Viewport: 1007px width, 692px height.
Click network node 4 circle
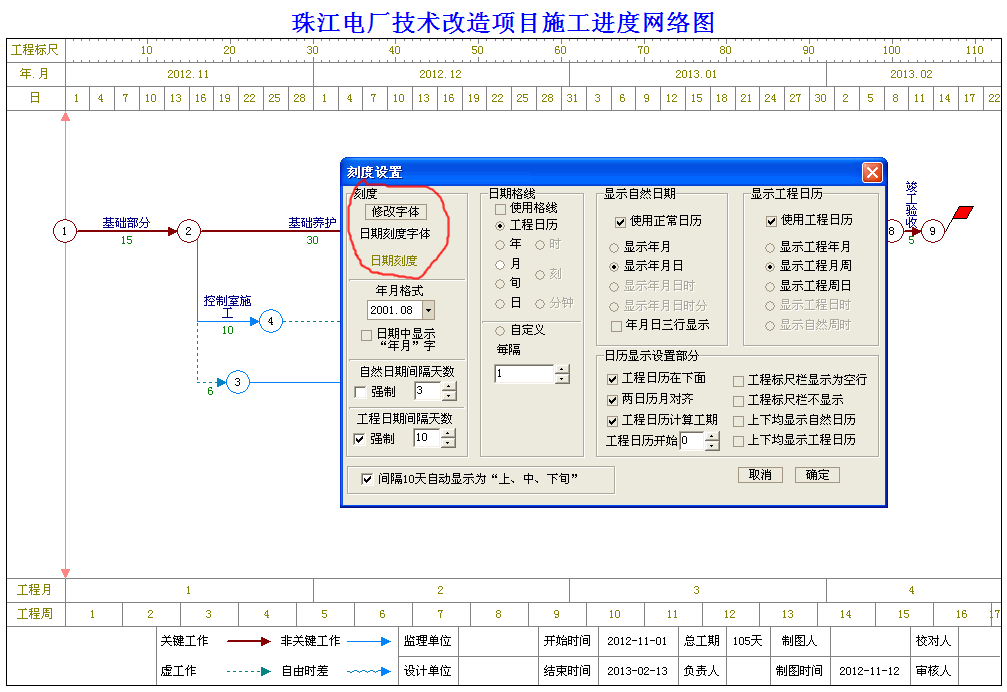(x=270, y=321)
